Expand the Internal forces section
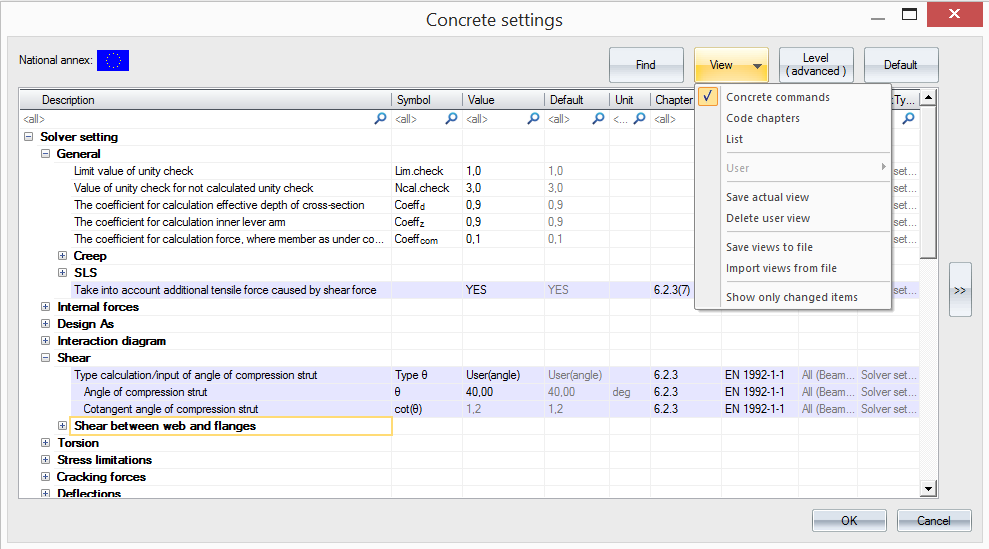Viewport: 989px width, 549px height. pyautogui.click(x=46, y=307)
